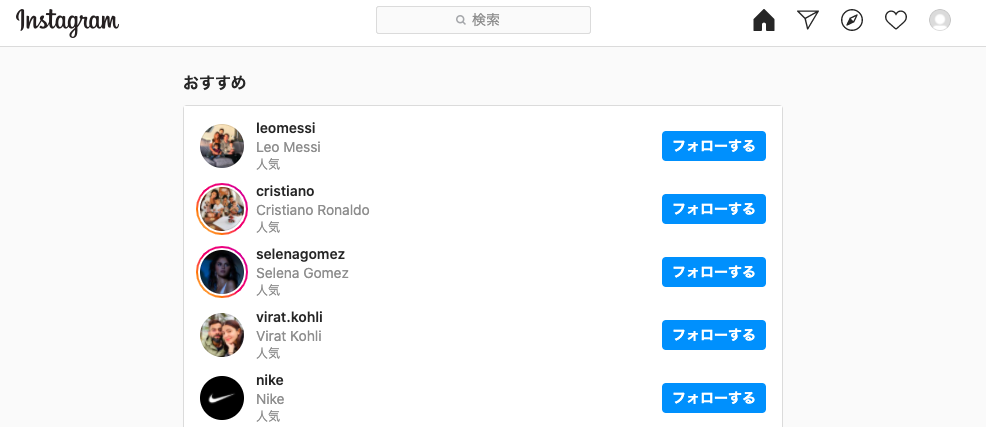This screenshot has height=427, width=986.
Task: Open the nike username link
Action: tap(270, 380)
